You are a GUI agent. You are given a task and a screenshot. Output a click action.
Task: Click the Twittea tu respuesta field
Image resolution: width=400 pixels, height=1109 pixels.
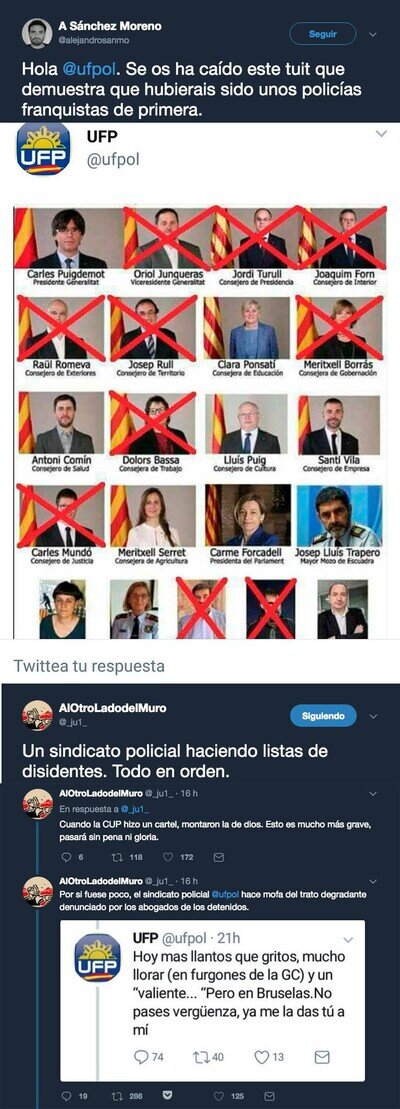(200, 666)
